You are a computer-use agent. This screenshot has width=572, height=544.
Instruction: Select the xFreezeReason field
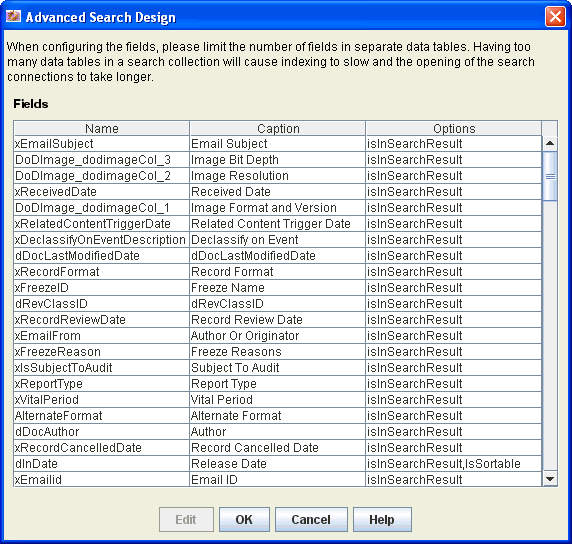pyautogui.click(x=102, y=352)
